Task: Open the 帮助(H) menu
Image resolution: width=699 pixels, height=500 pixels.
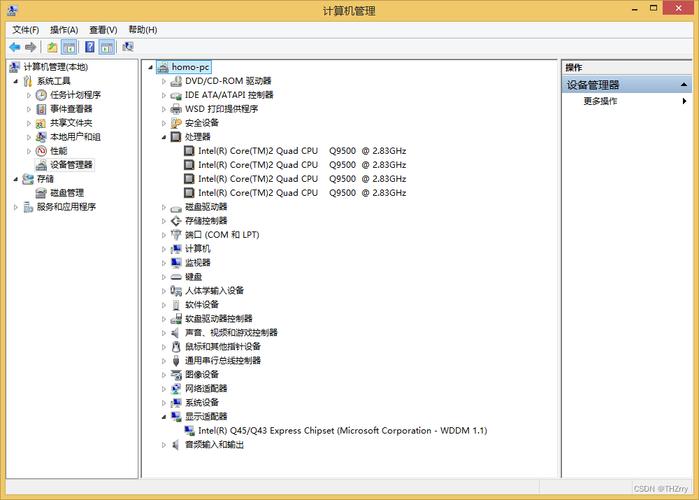Action: point(143,30)
